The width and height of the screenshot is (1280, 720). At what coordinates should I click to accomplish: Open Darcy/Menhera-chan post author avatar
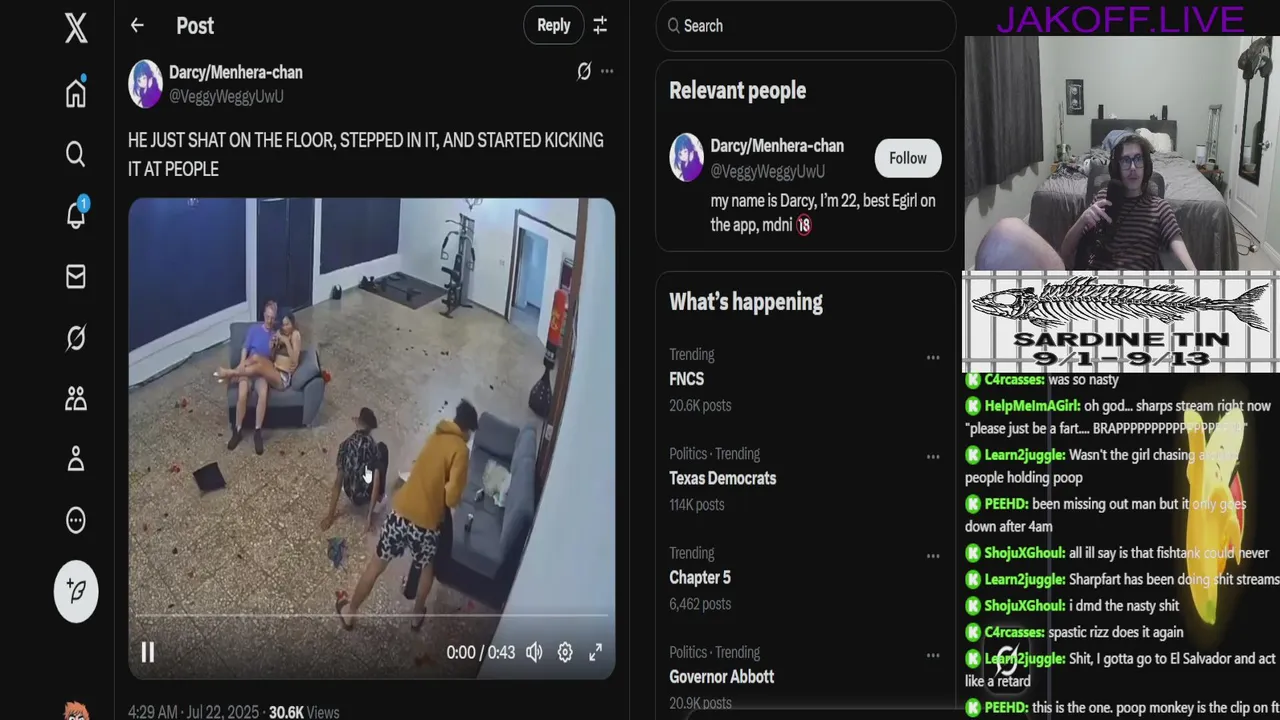145,84
